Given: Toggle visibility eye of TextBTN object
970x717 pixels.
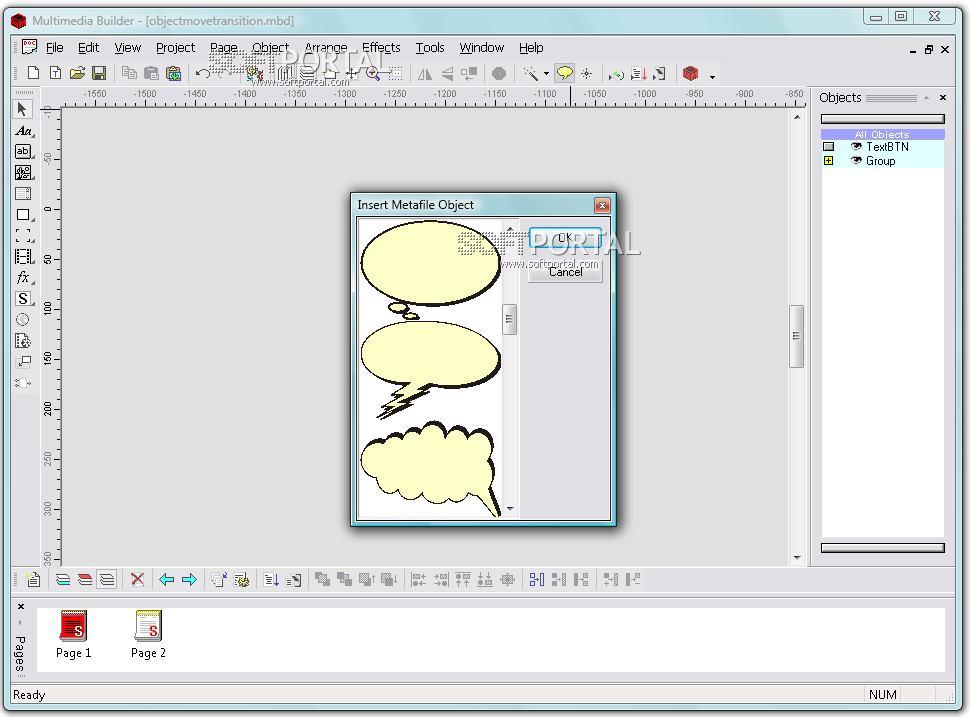Looking at the screenshot, I should tap(856, 147).
